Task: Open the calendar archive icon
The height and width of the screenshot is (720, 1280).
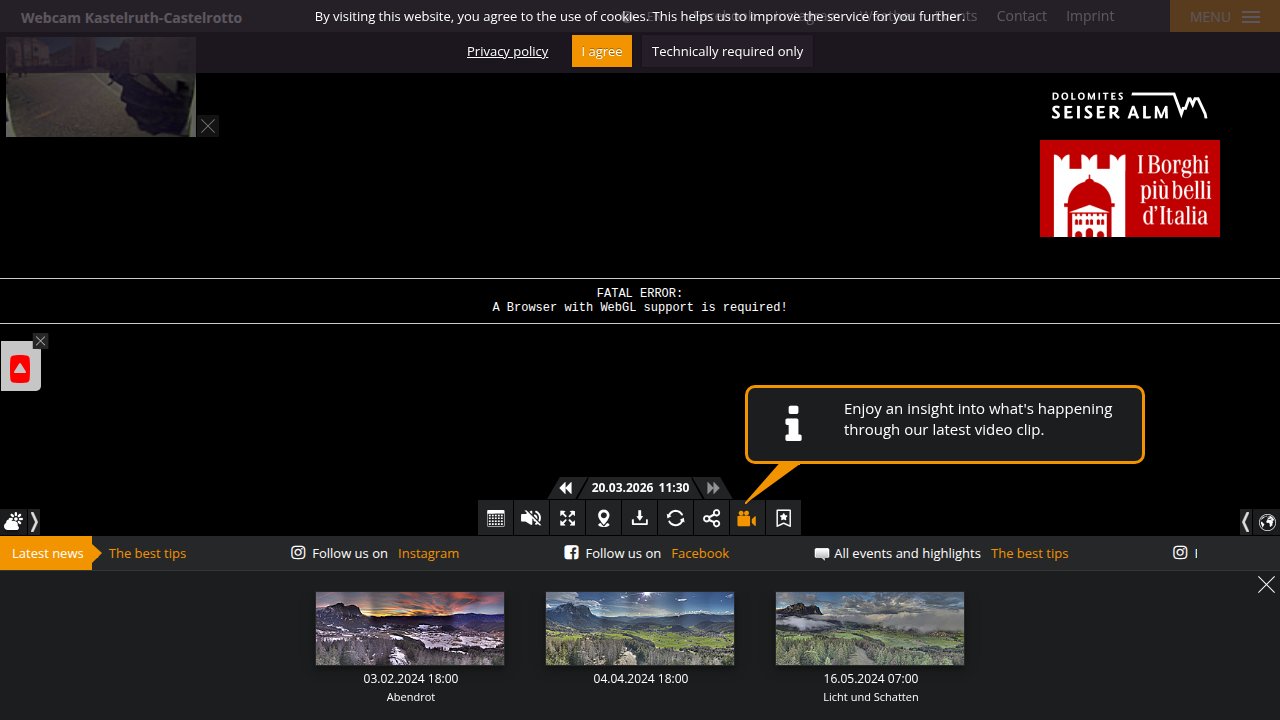Action: (x=496, y=518)
